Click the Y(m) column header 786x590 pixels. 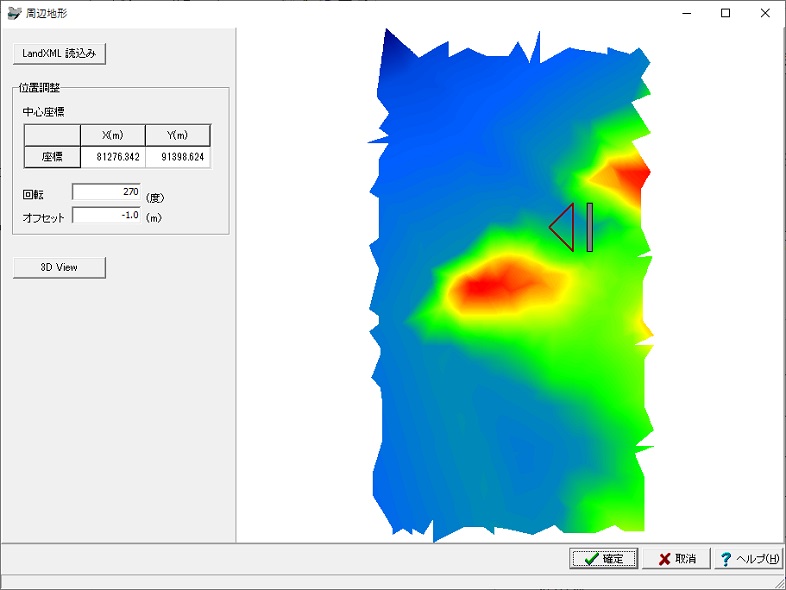(178, 135)
